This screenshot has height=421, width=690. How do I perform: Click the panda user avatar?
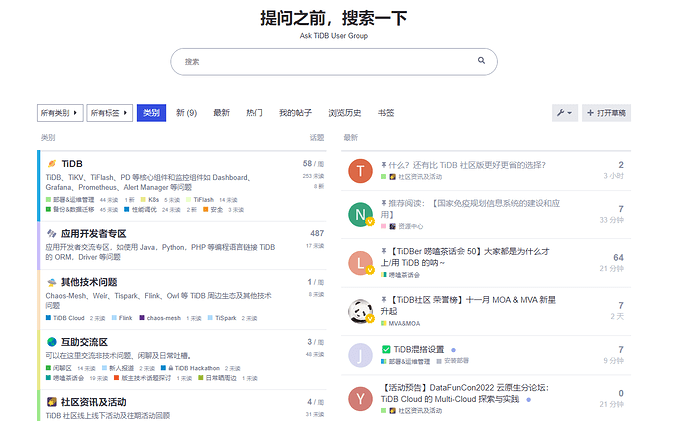click(x=360, y=311)
